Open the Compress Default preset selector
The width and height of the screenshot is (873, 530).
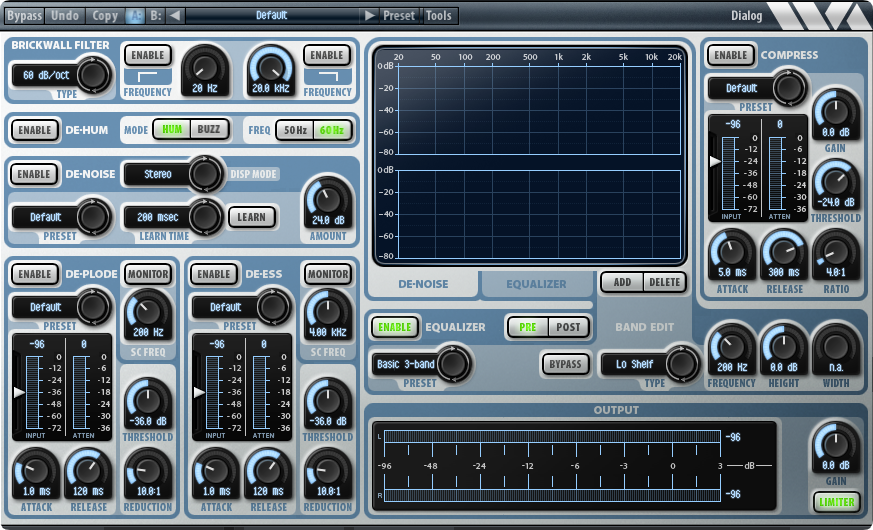(757, 88)
